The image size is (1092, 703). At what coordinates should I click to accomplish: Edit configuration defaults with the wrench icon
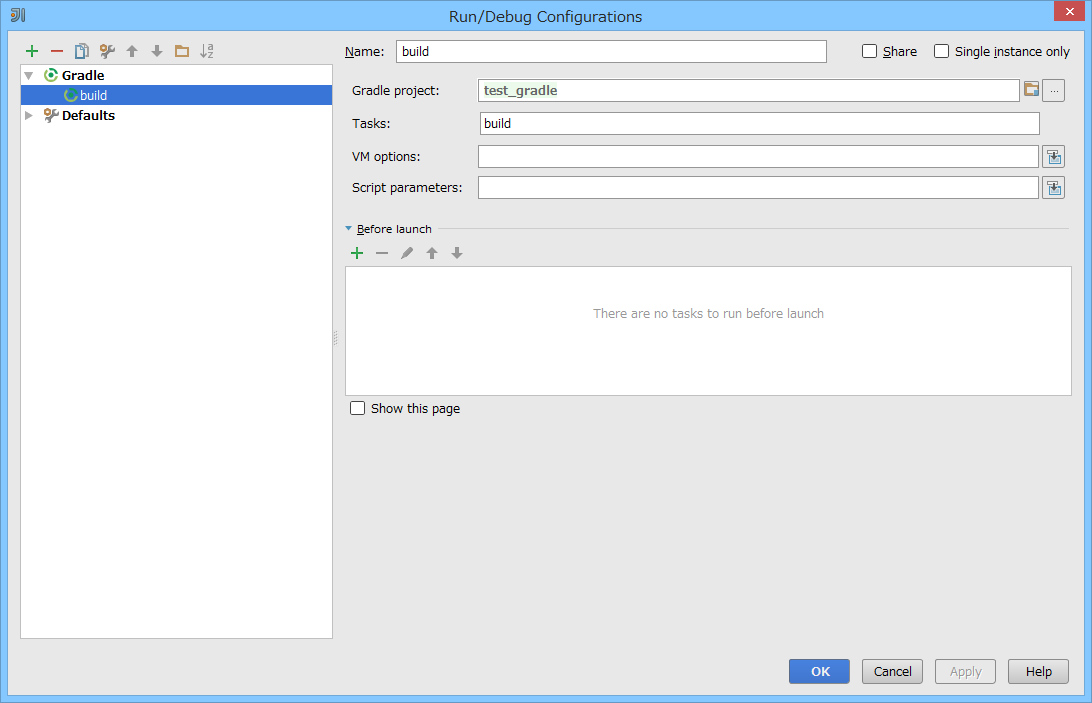[106, 51]
